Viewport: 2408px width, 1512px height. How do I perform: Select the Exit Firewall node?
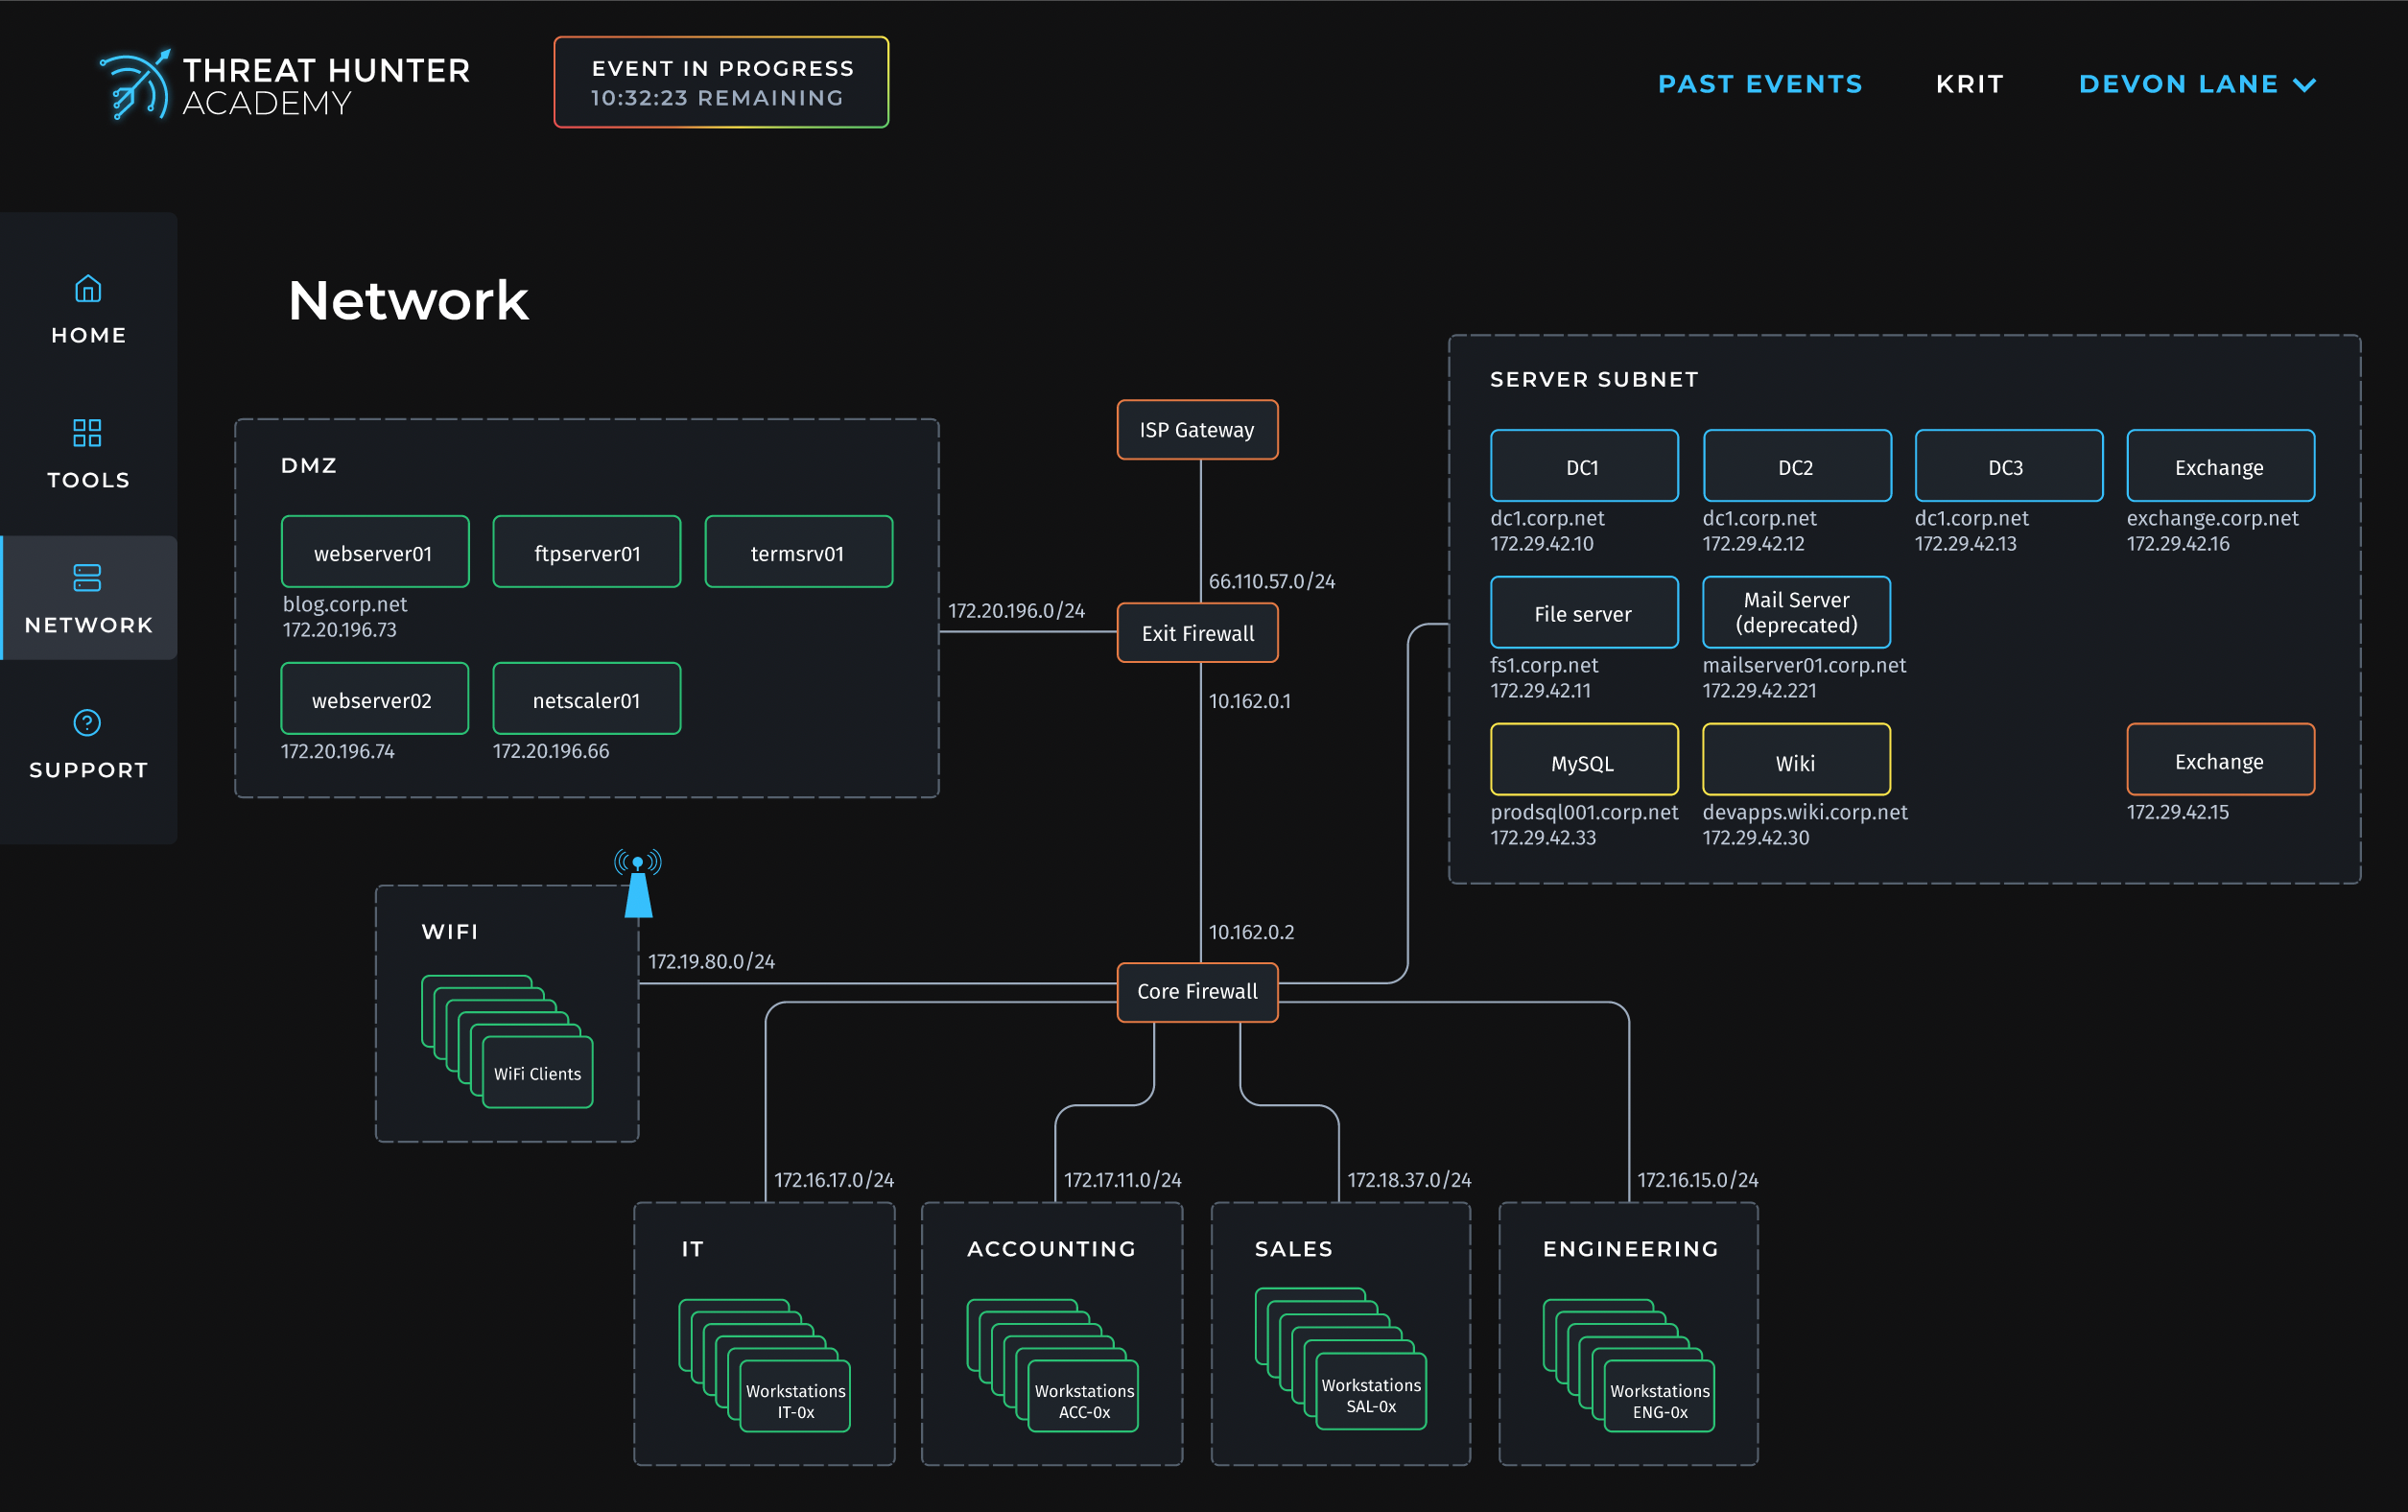coord(1197,633)
